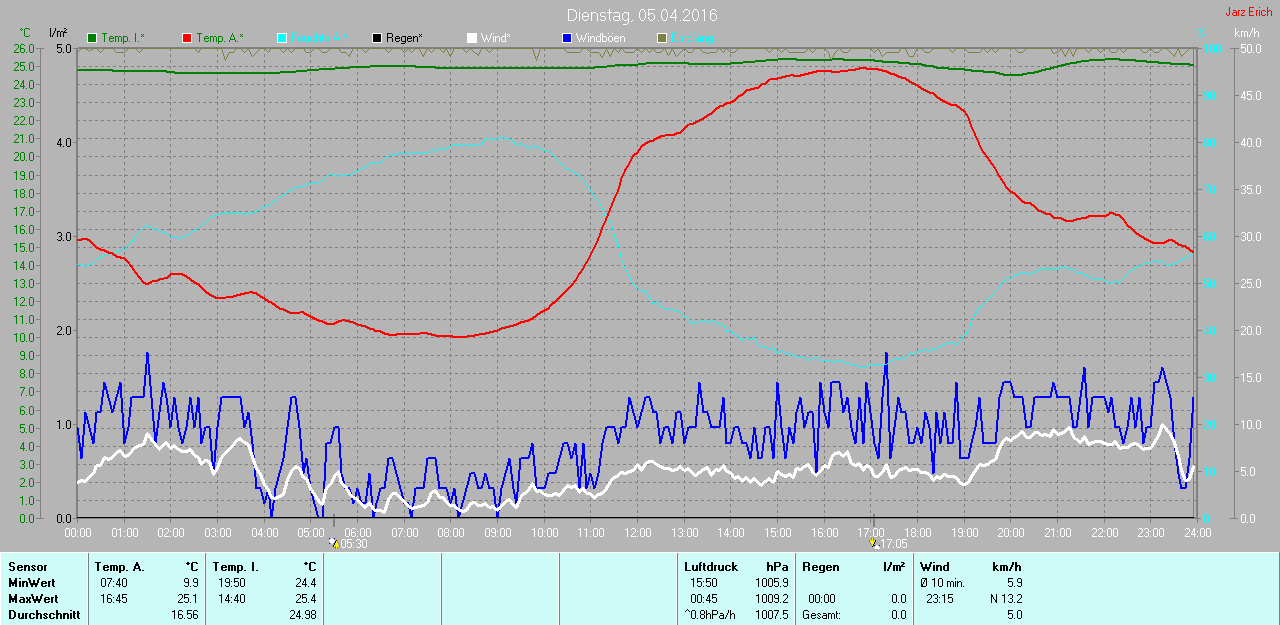Click the MaxWert row label
The image size is (1280, 625).
[34, 599]
